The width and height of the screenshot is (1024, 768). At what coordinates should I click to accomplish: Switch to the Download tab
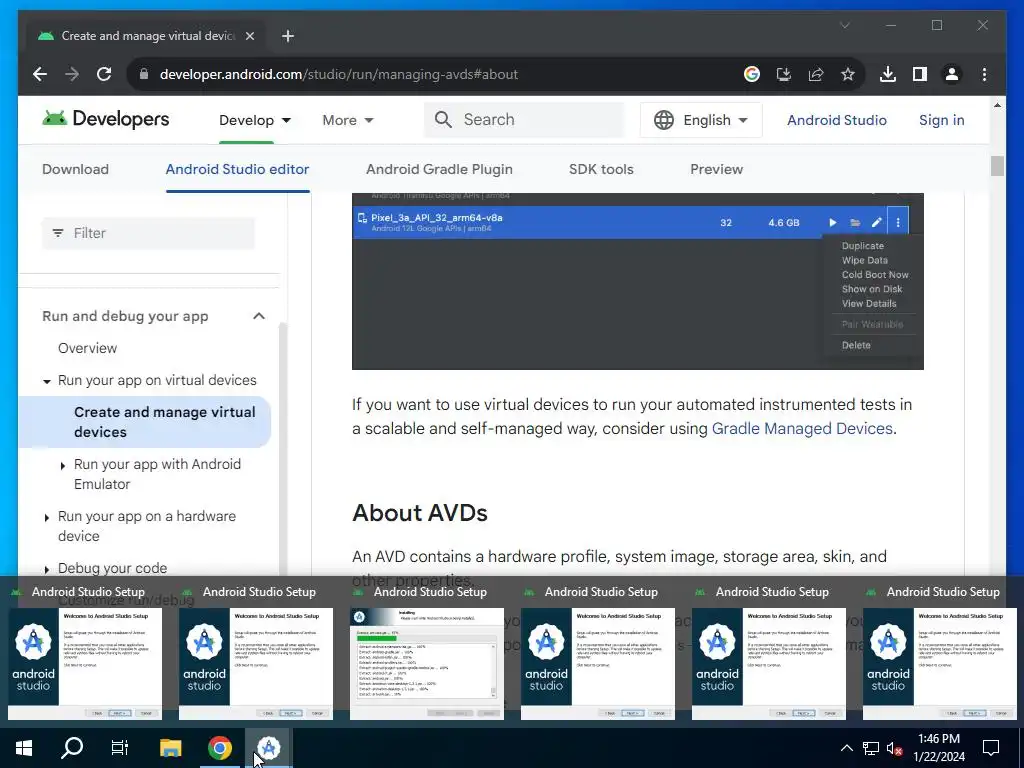75,169
